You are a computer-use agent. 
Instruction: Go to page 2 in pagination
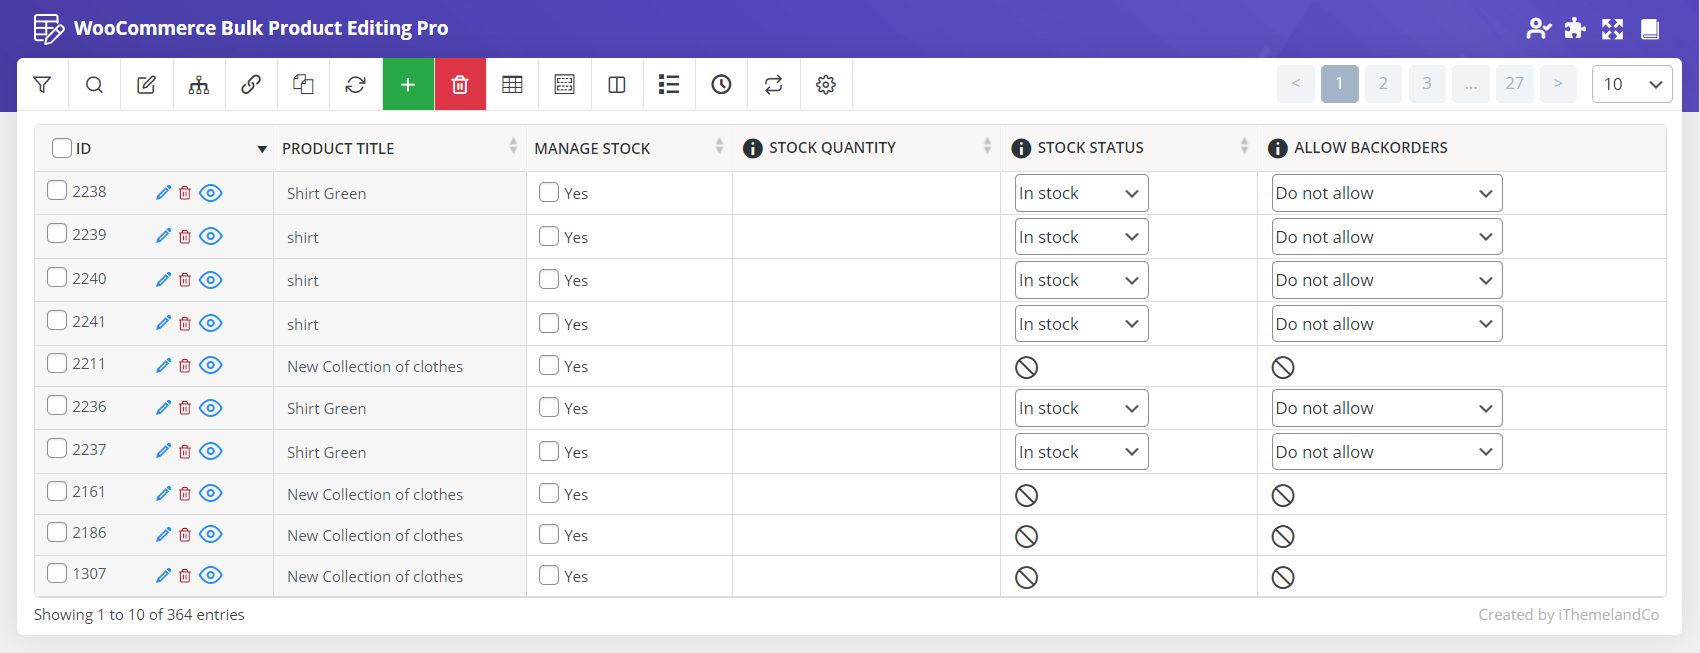tap(1383, 84)
